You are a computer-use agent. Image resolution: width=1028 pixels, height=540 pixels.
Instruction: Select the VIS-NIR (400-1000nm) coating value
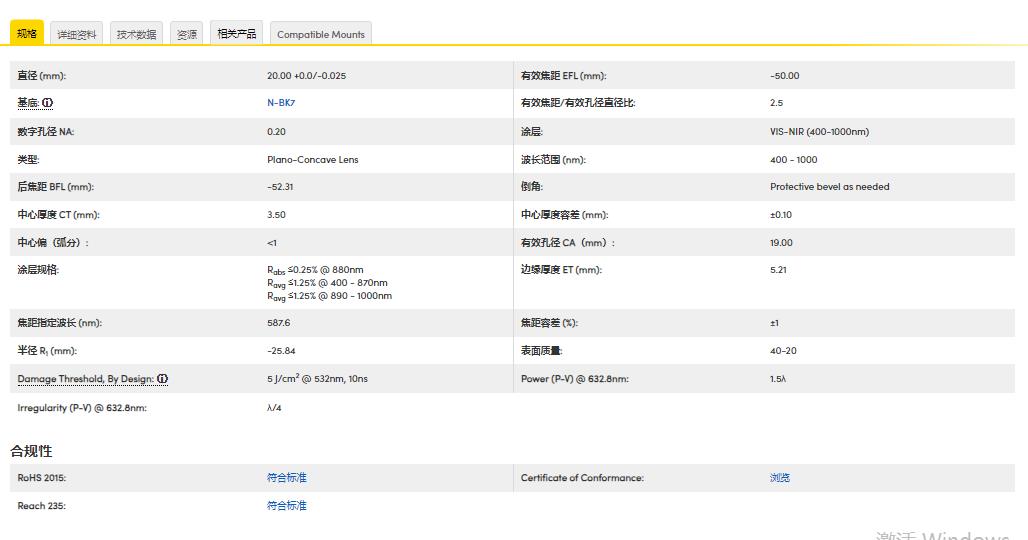[x=820, y=132]
